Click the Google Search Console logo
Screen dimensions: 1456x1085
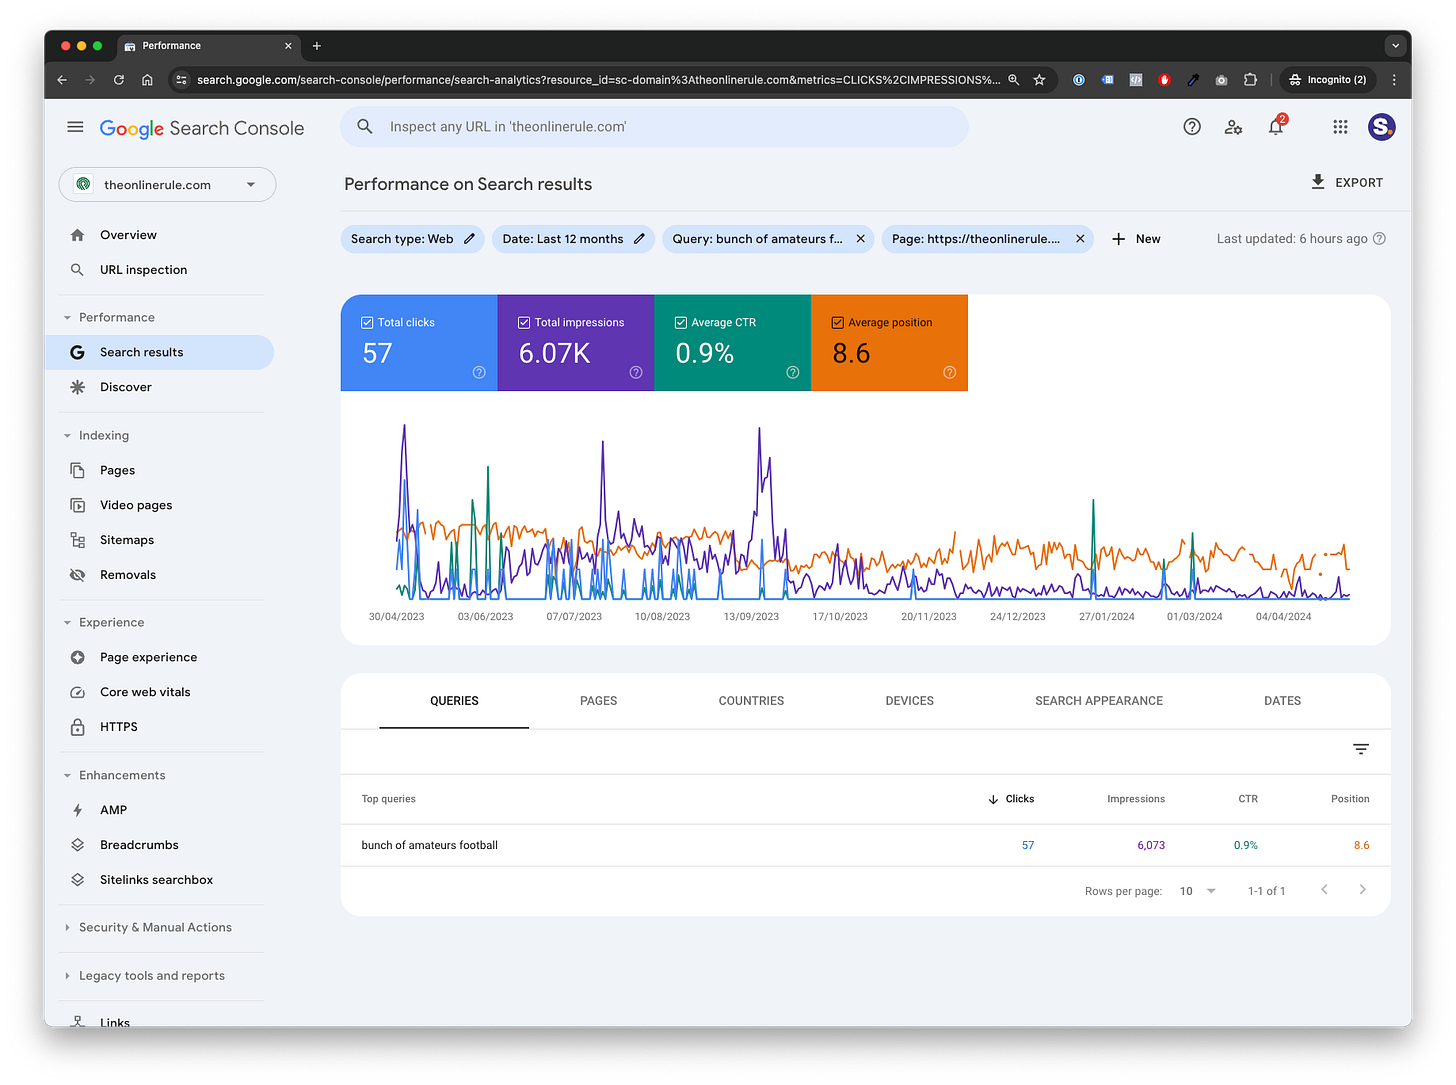tap(202, 128)
